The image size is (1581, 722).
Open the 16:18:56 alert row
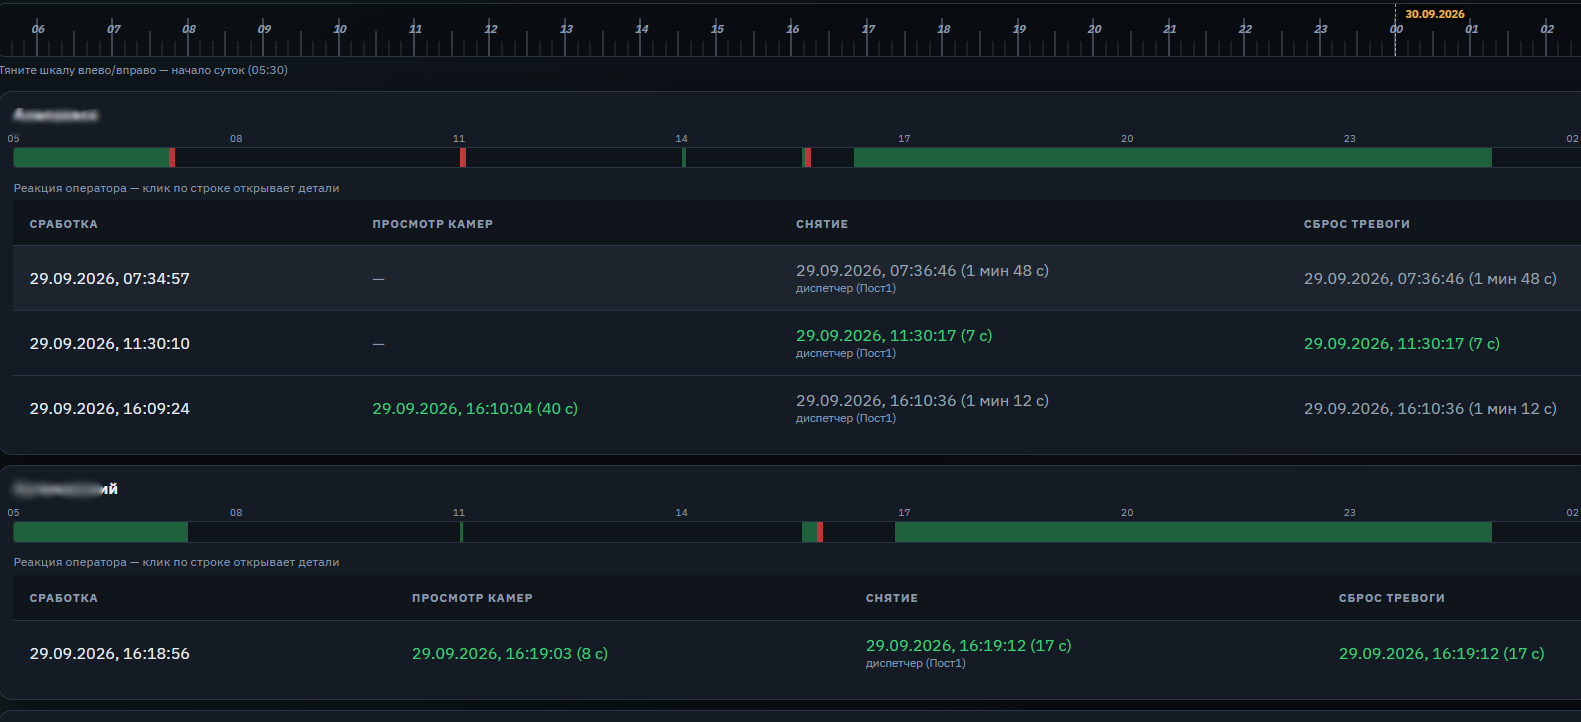797,653
